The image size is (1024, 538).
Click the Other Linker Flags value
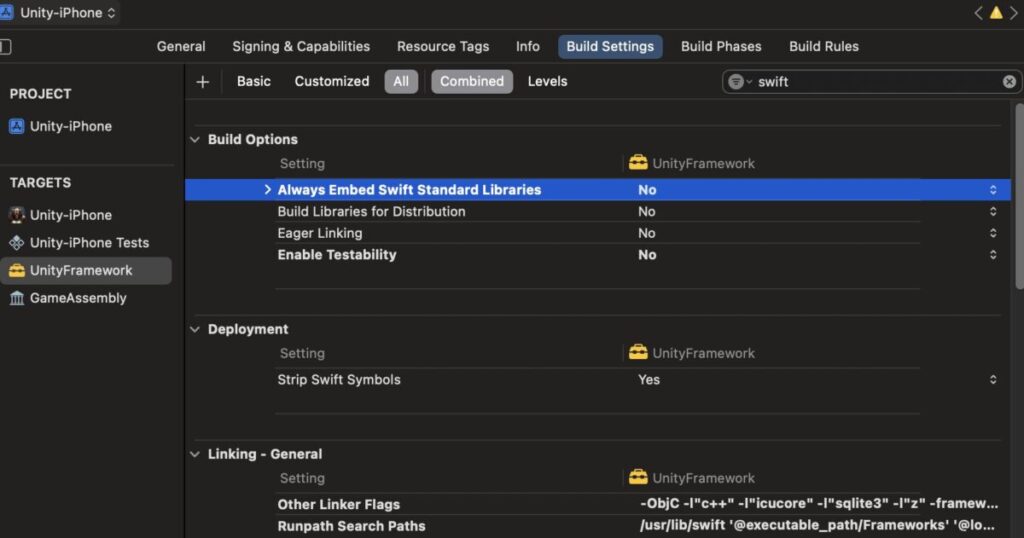click(819, 503)
